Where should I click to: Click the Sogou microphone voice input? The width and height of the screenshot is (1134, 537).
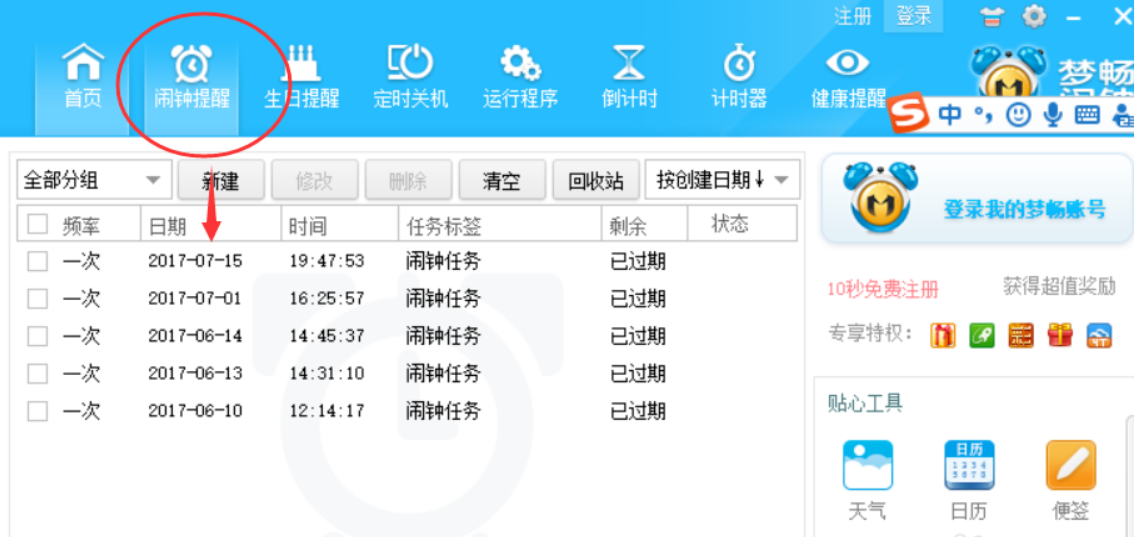coord(1054,114)
